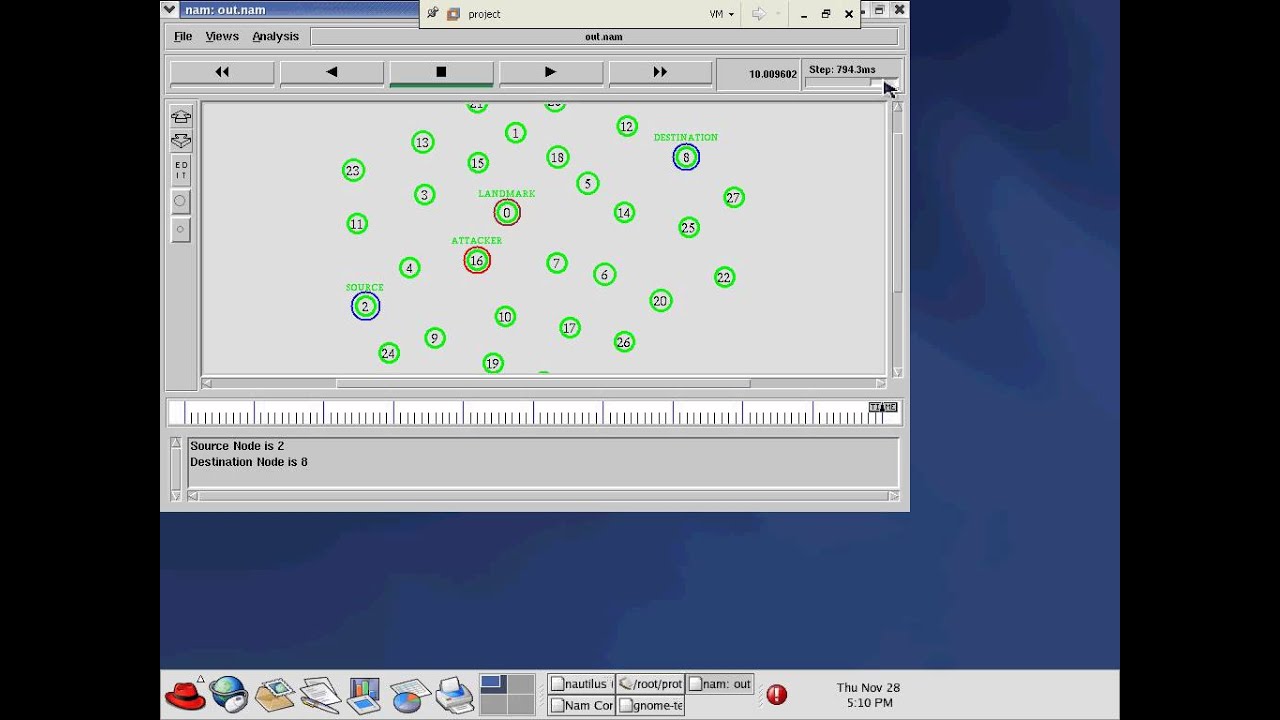Select node 27 in the topology
The width and height of the screenshot is (1280, 720).
click(x=733, y=197)
